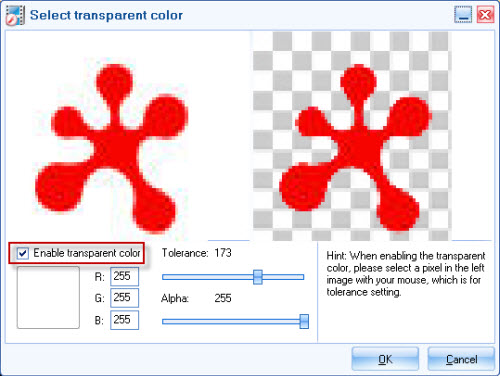This screenshot has height=376, width=500.
Task: Open the white color swatch preview box
Action: click(x=48, y=297)
